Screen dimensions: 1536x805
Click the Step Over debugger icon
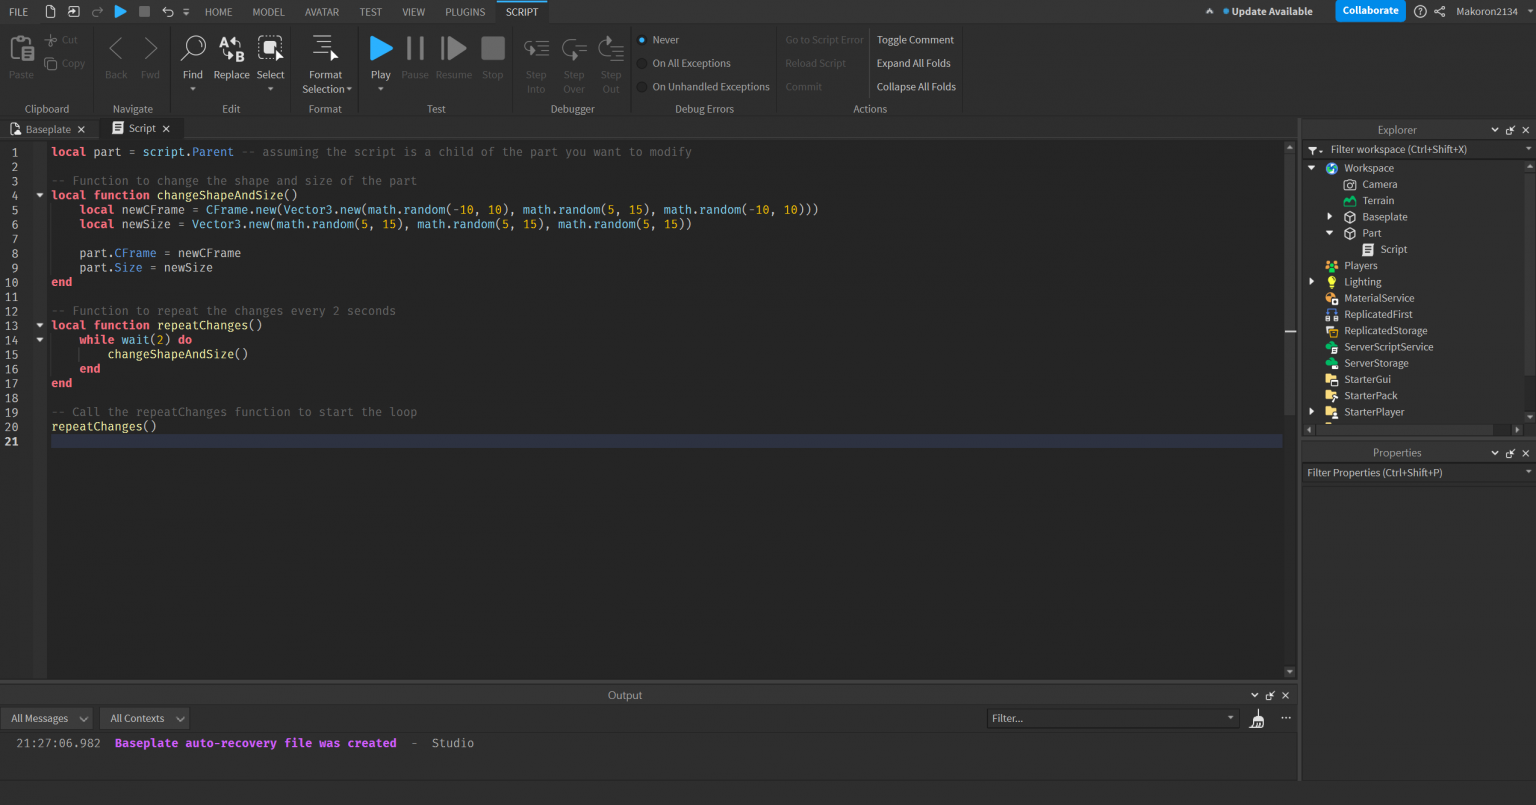point(573,47)
